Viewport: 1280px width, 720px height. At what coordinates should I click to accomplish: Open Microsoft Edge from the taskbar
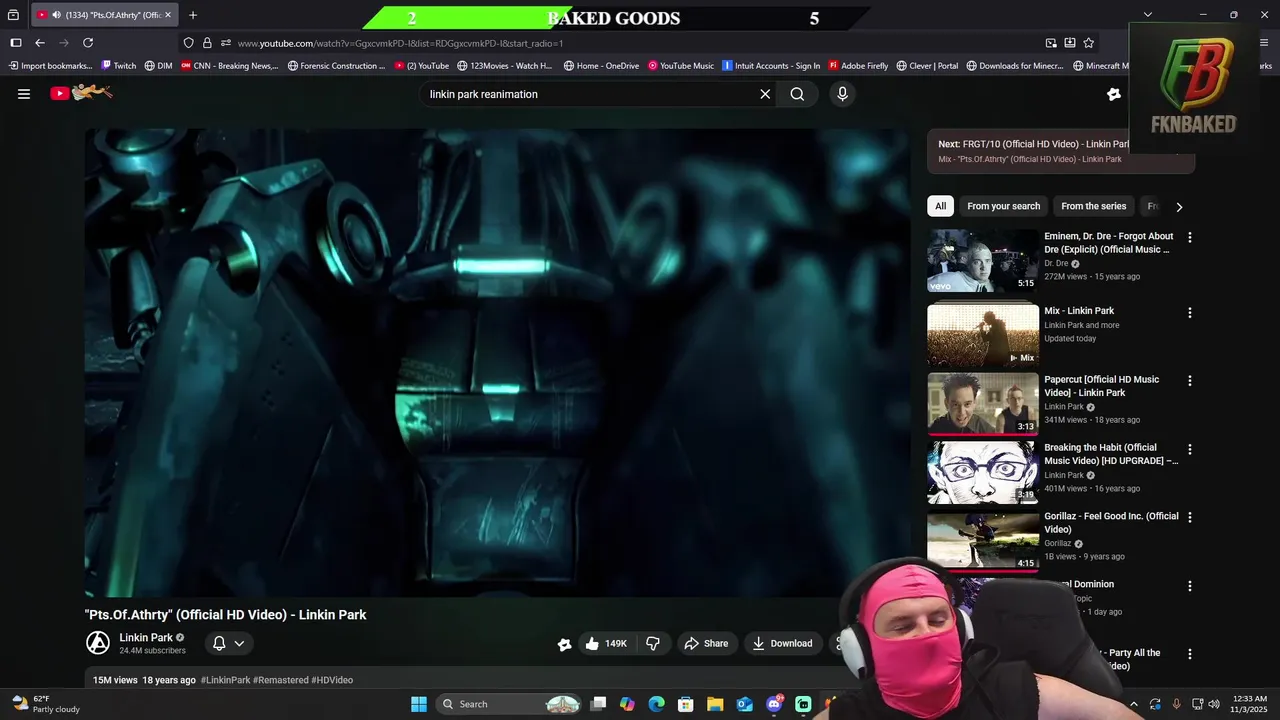656,704
